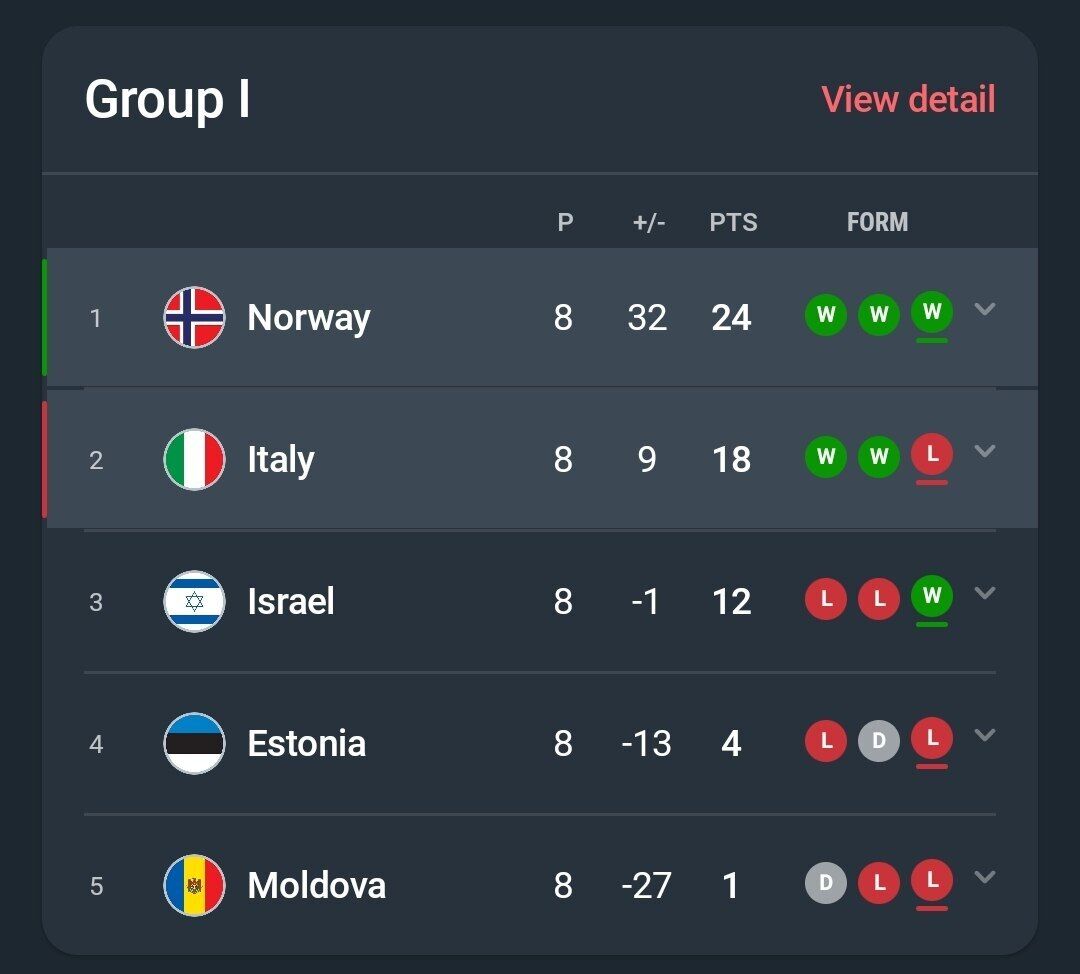Click the Italy flag icon
The image size is (1080, 974).
[194, 460]
